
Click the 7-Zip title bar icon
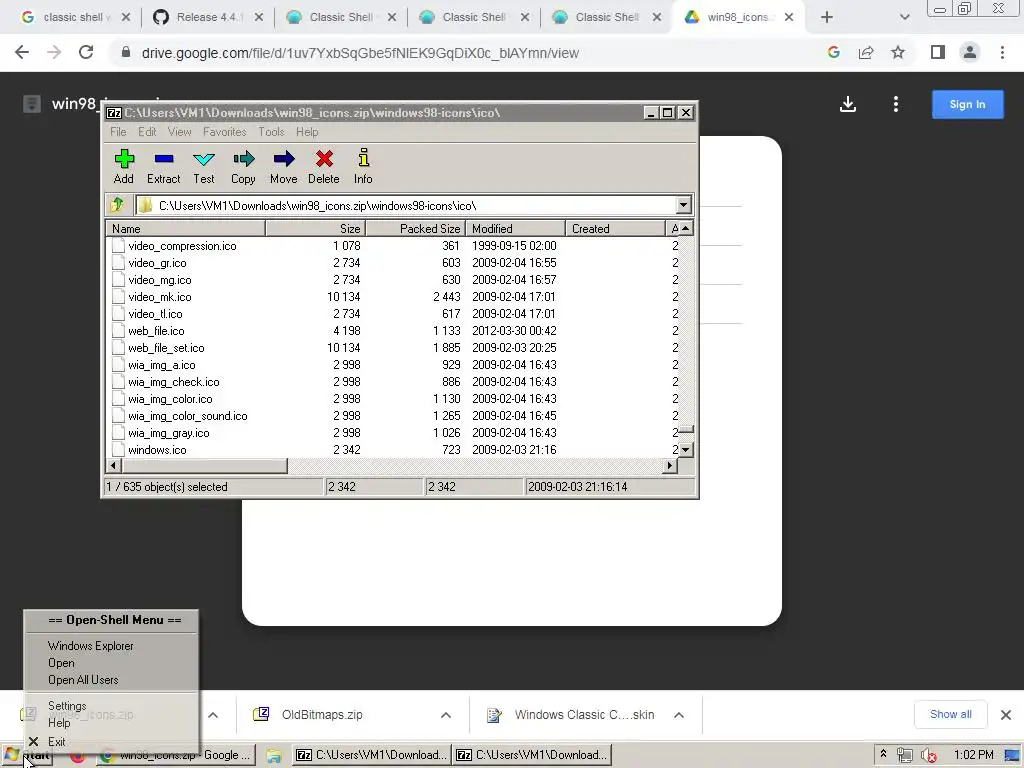pyautogui.click(x=114, y=113)
